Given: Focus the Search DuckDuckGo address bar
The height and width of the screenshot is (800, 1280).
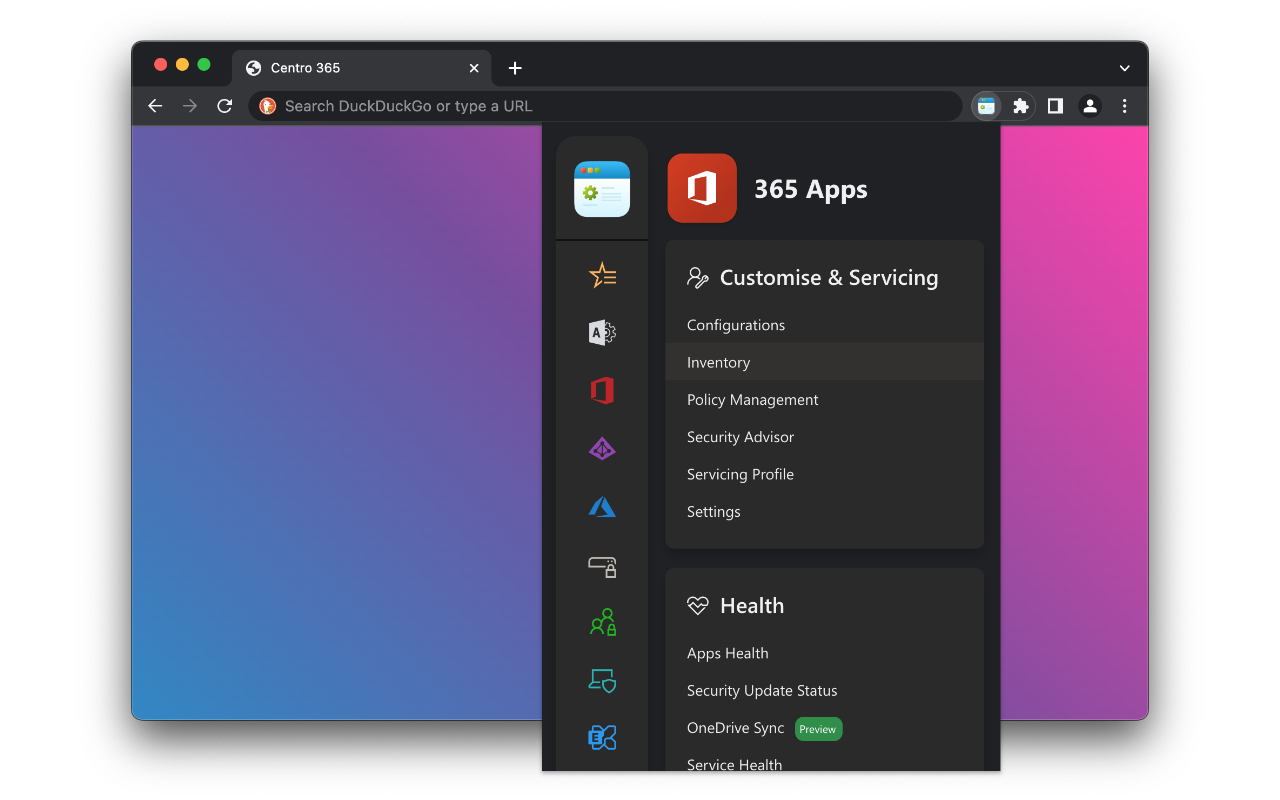Looking at the screenshot, I should click(x=605, y=106).
